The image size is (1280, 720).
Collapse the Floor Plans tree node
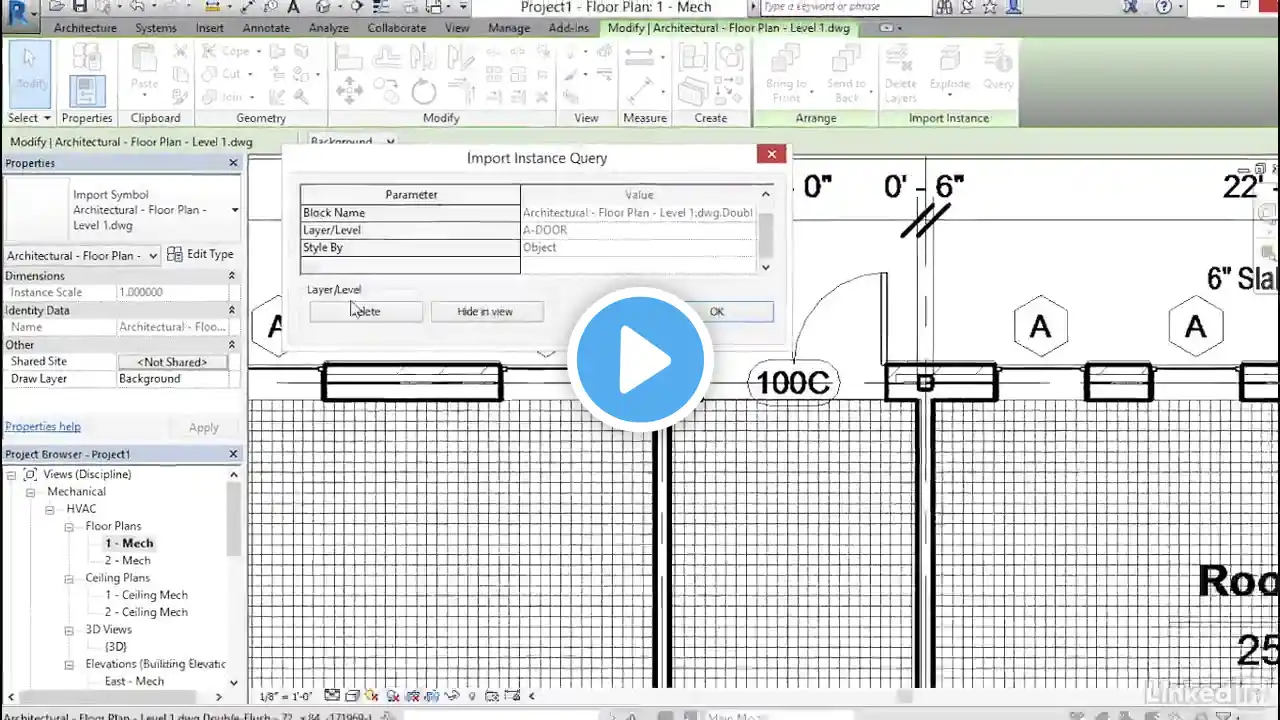pyautogui.click(x=70, y=526)
